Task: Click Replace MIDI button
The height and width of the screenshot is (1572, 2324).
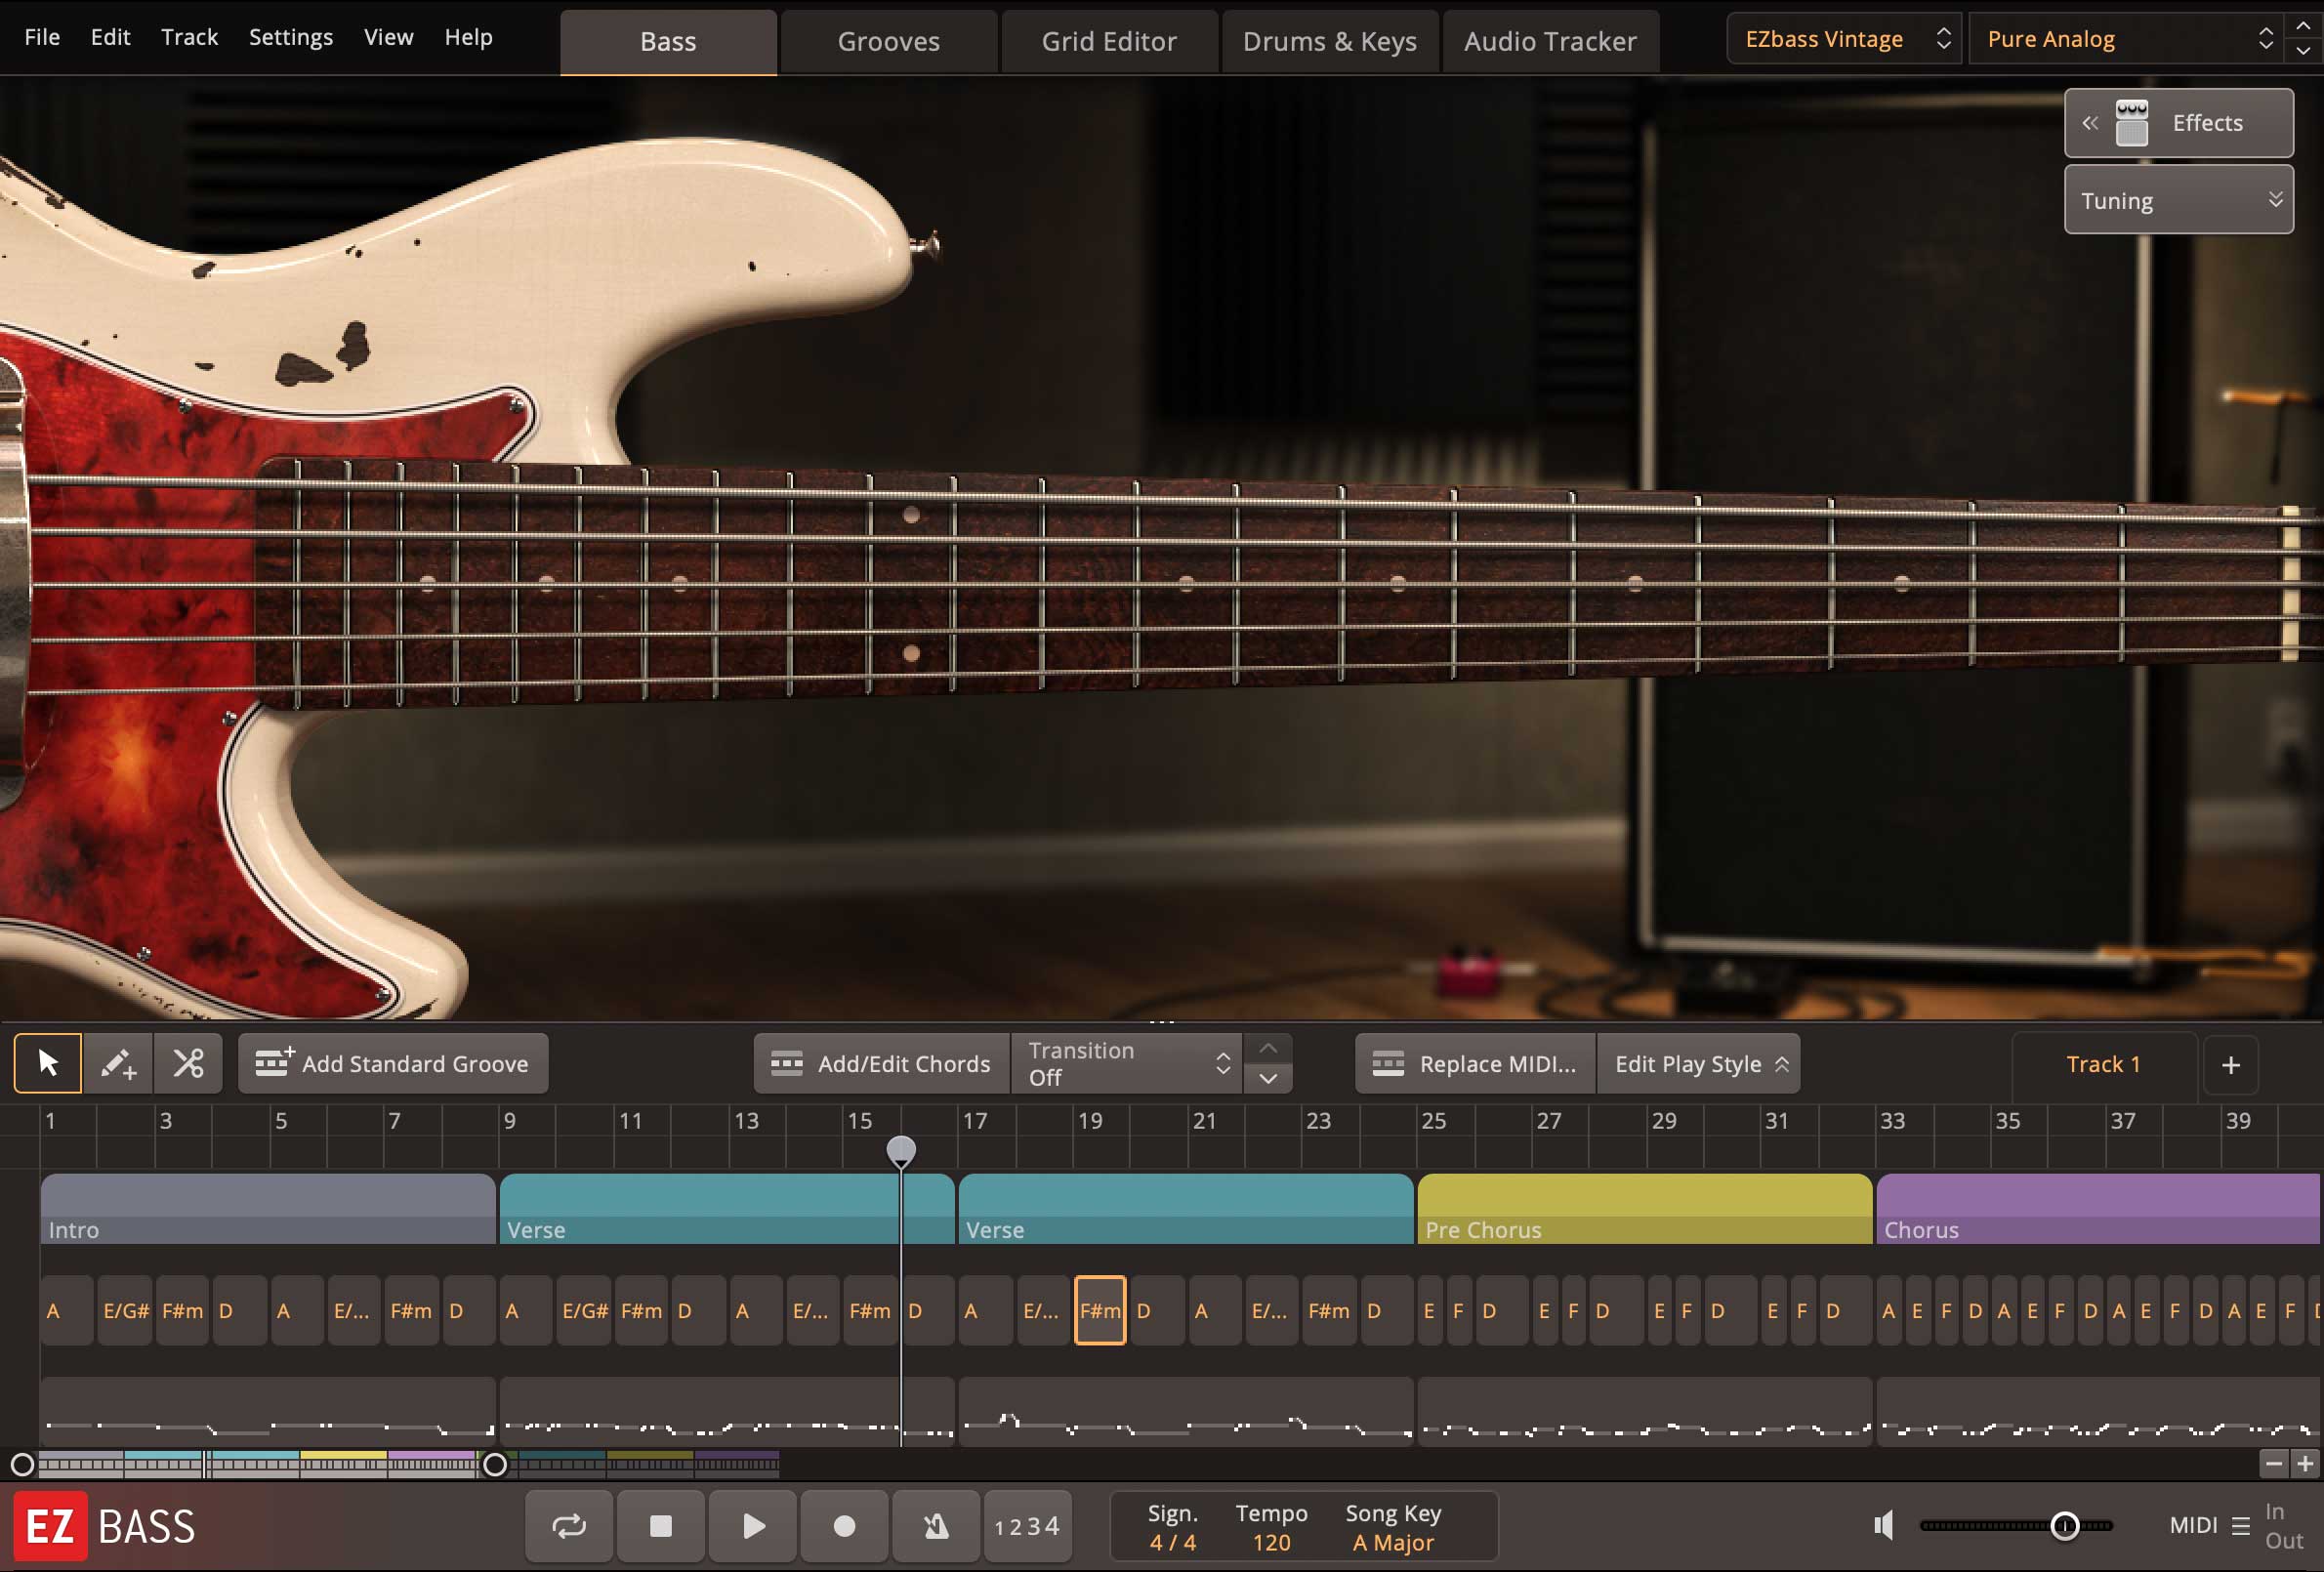Action: pyautogui.click(x=1475, y=1063)
